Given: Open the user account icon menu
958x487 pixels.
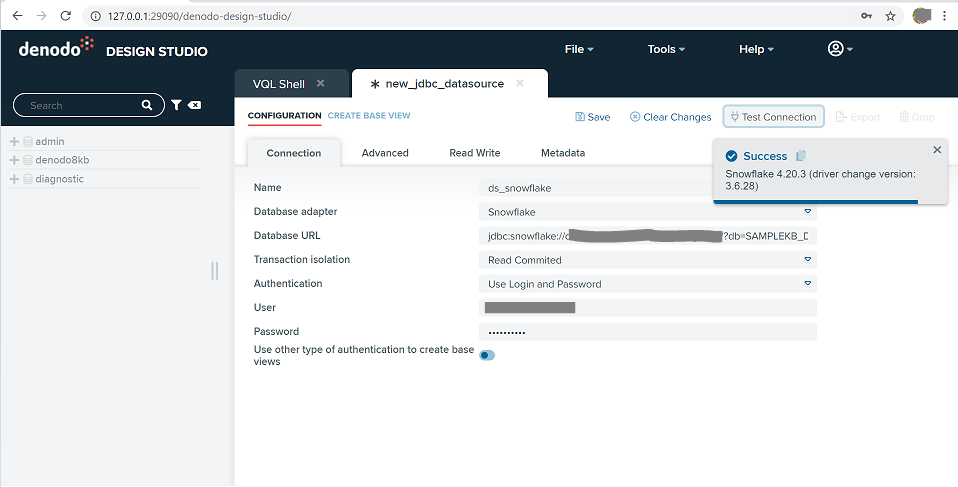Looking at the screenshot, I should pyautogui.click(x=839, y=49).
